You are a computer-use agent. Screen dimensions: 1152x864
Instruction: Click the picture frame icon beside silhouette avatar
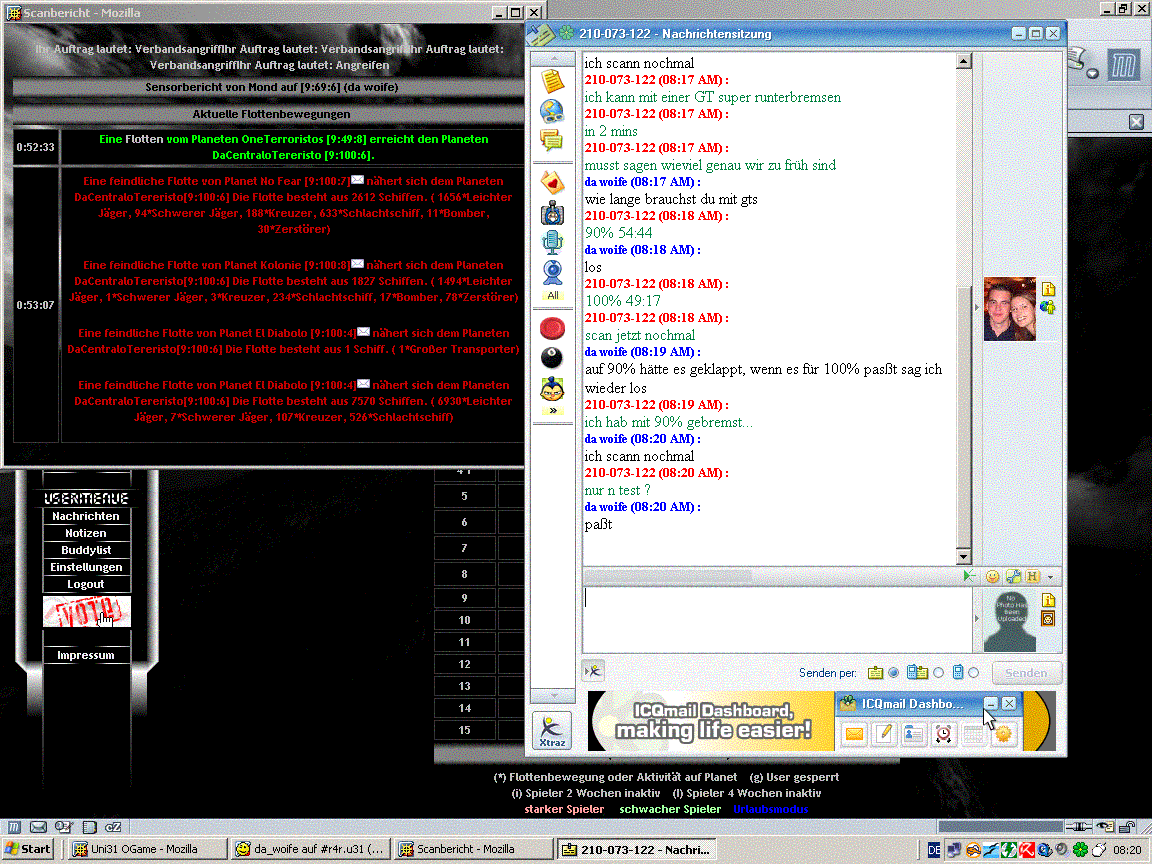1048,619
